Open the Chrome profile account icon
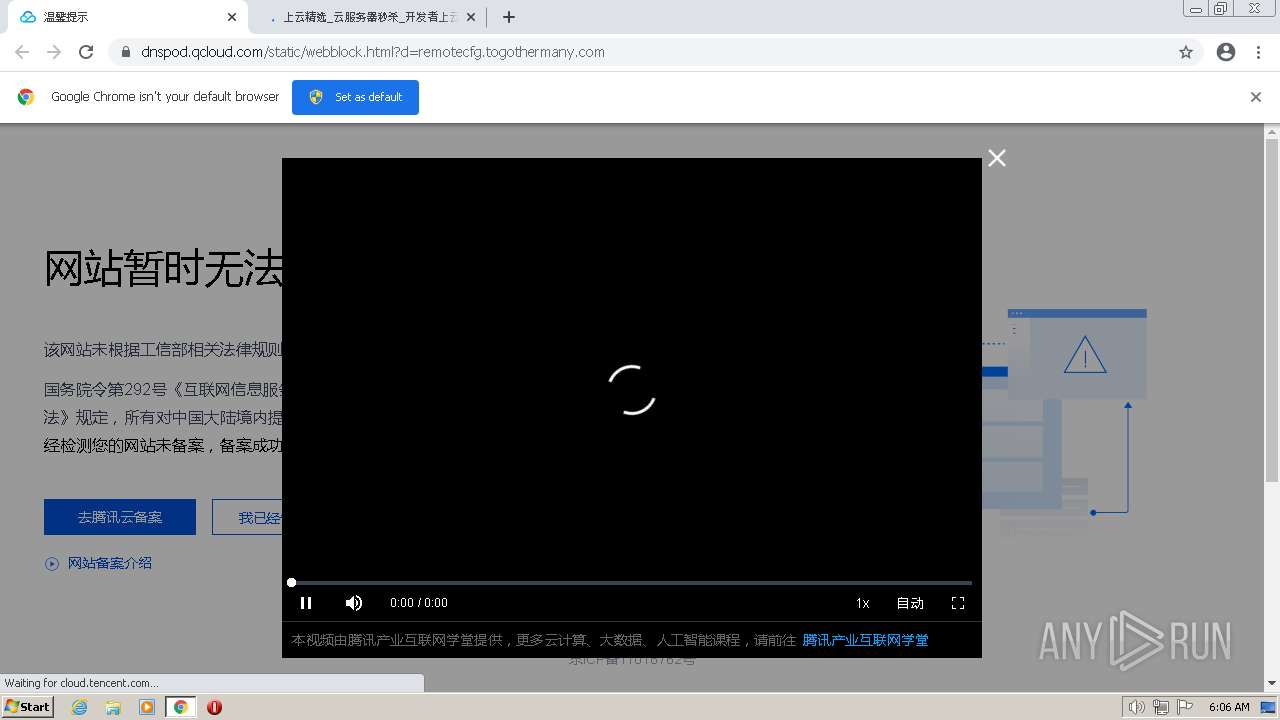The image size is (1280, 720). [1226, 52]
